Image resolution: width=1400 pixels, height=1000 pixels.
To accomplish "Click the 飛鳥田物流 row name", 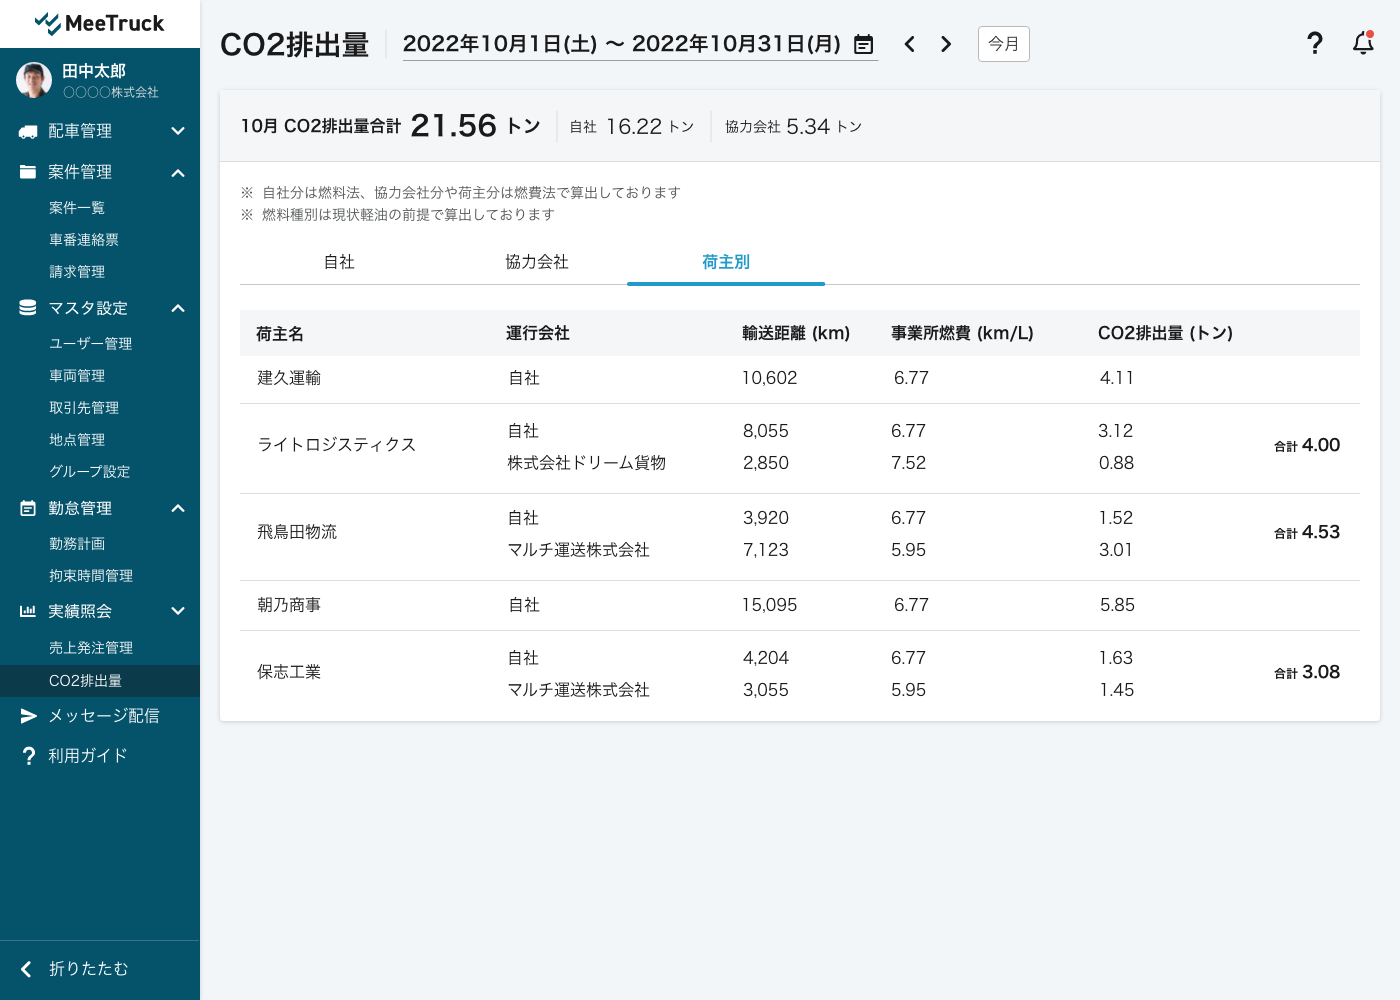I will pos(297,532).
